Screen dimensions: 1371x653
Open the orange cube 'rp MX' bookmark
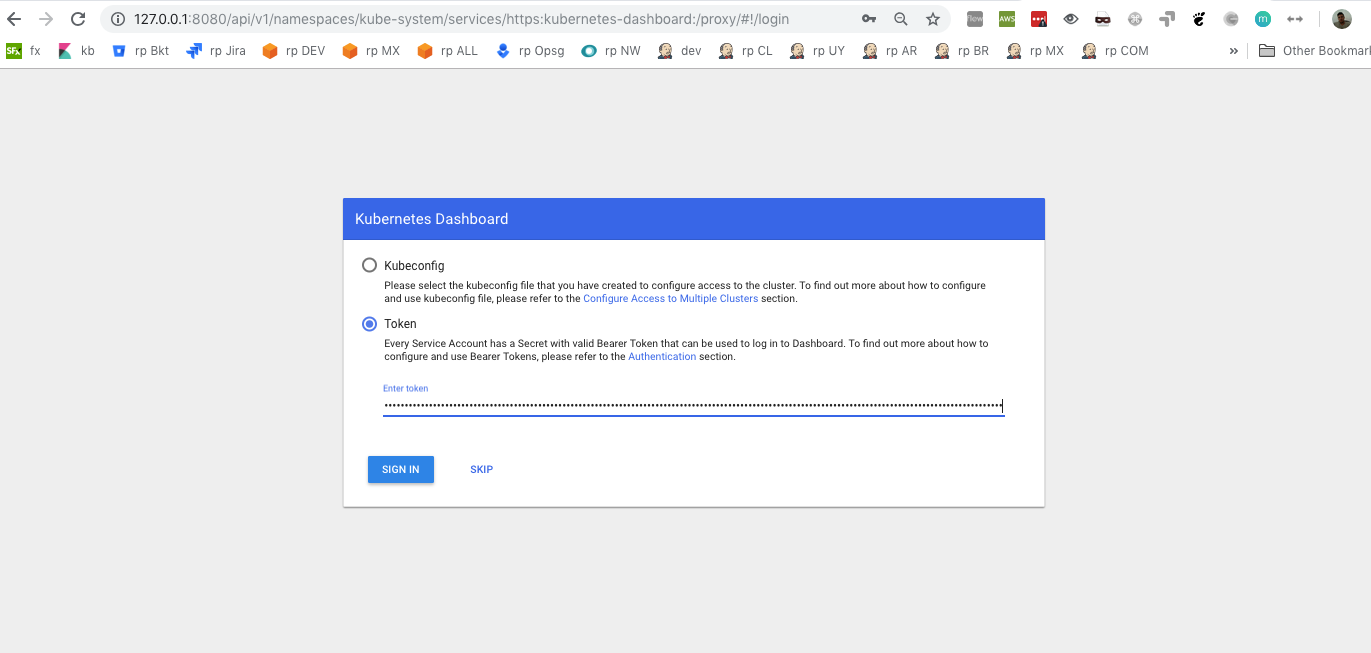[x=371, y=51]
